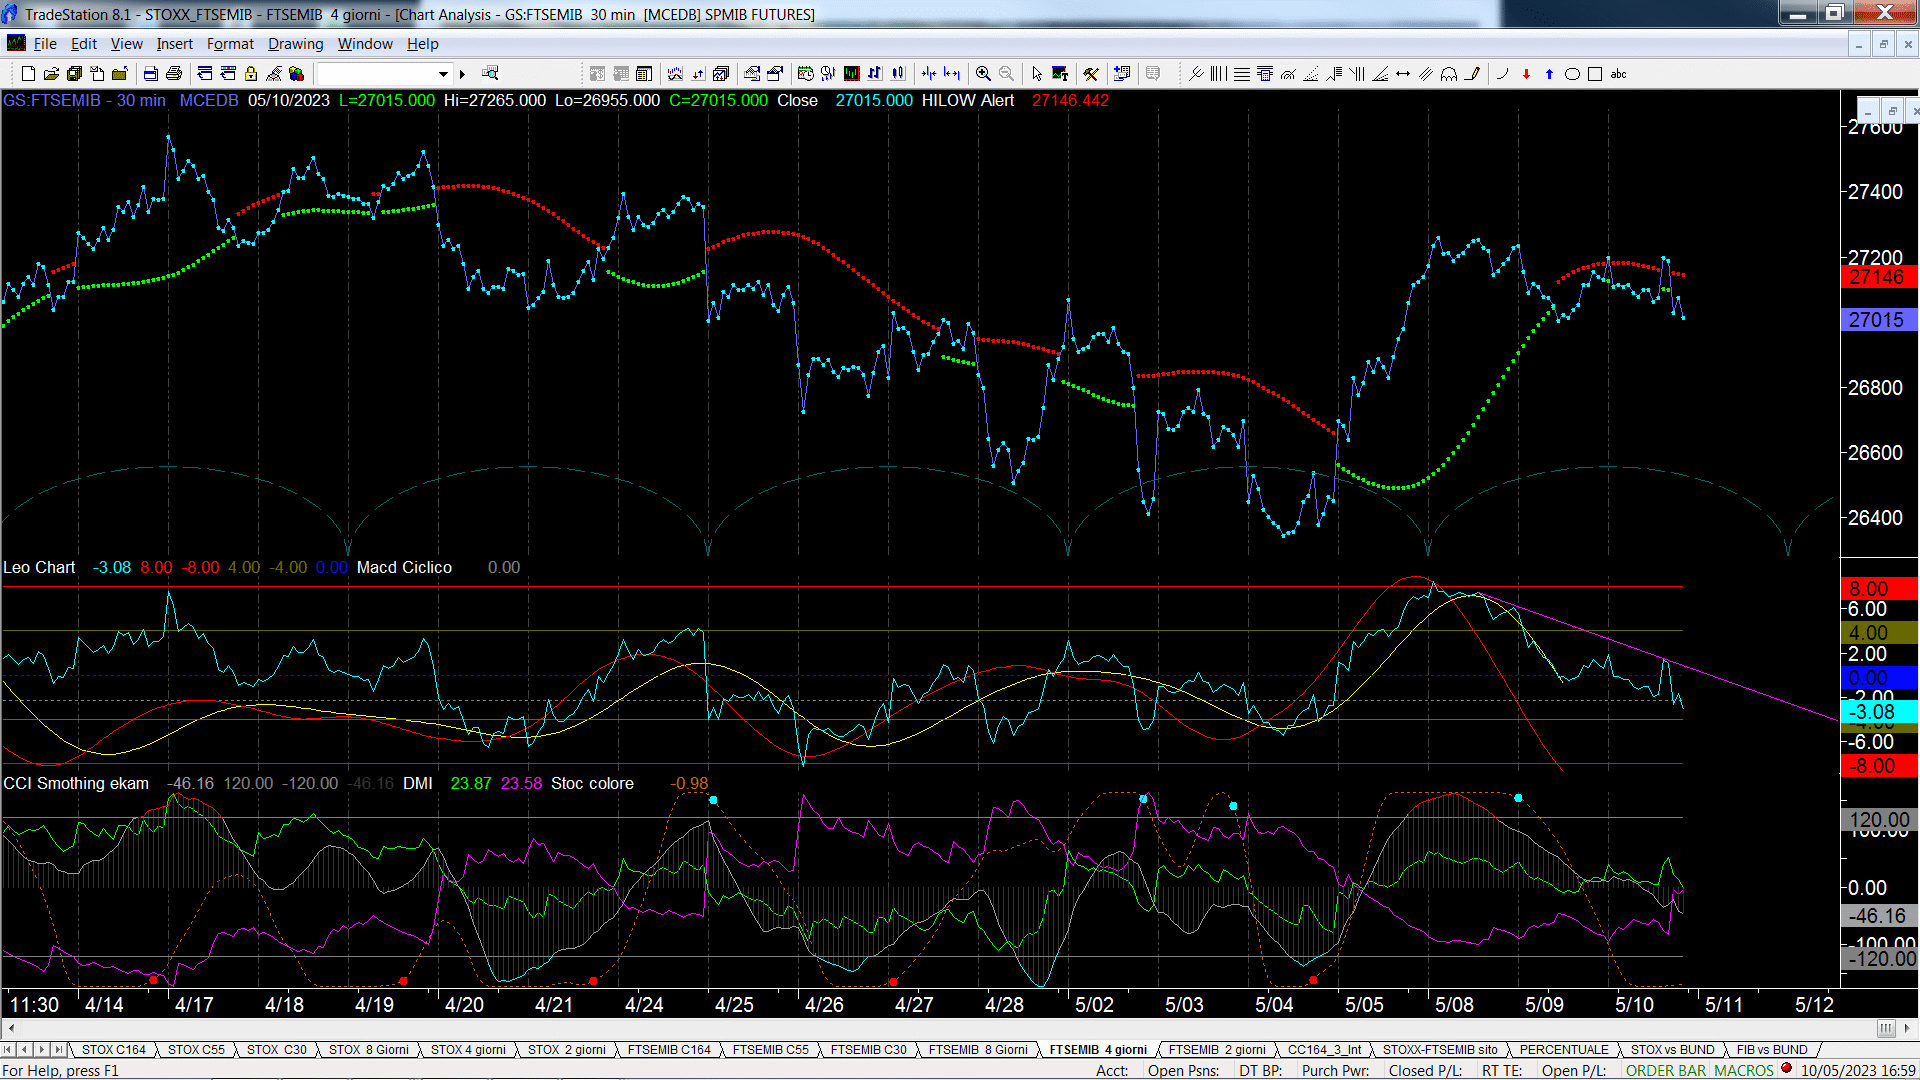Open the Insert menu
The image size is (1920, 1080).
tap(174, 44)
